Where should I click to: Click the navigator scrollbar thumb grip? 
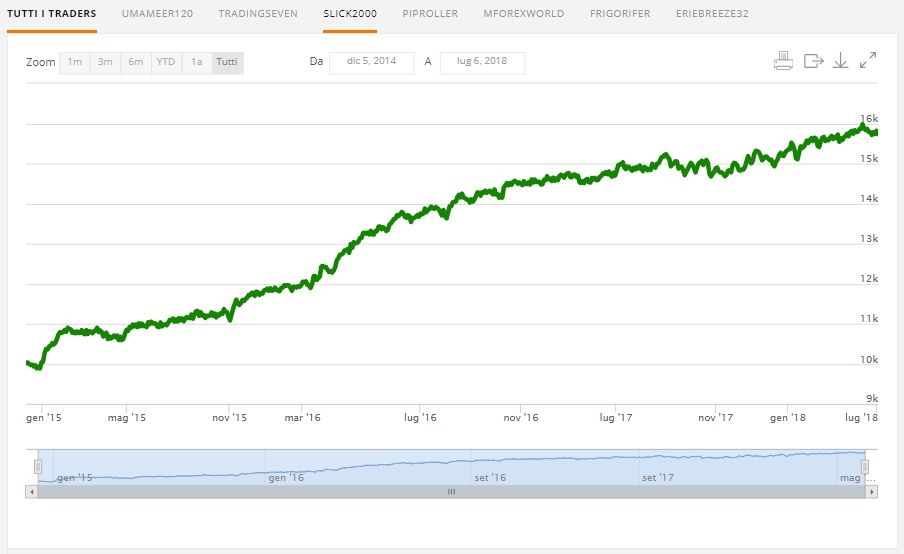pyautogui.click(x=451, y=492)
